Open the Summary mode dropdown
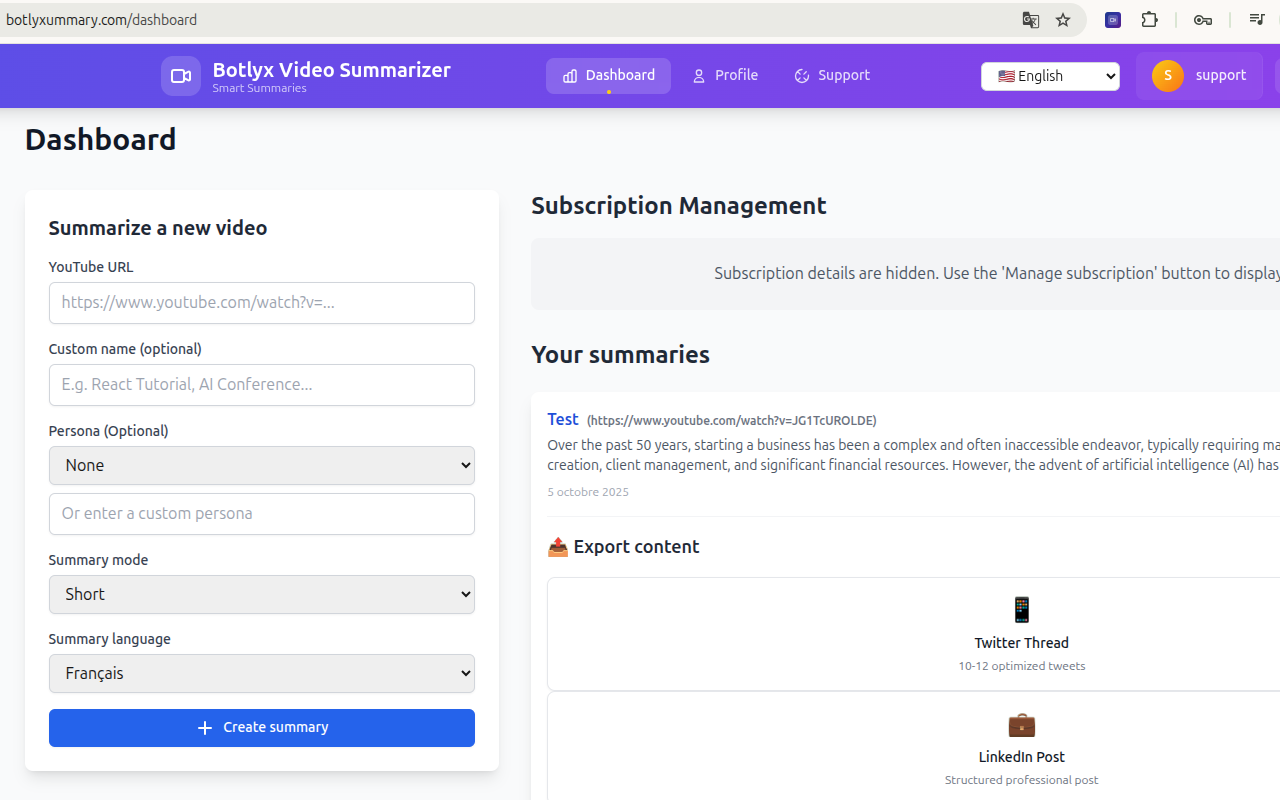1280x800 pixels. click(261, 594)
